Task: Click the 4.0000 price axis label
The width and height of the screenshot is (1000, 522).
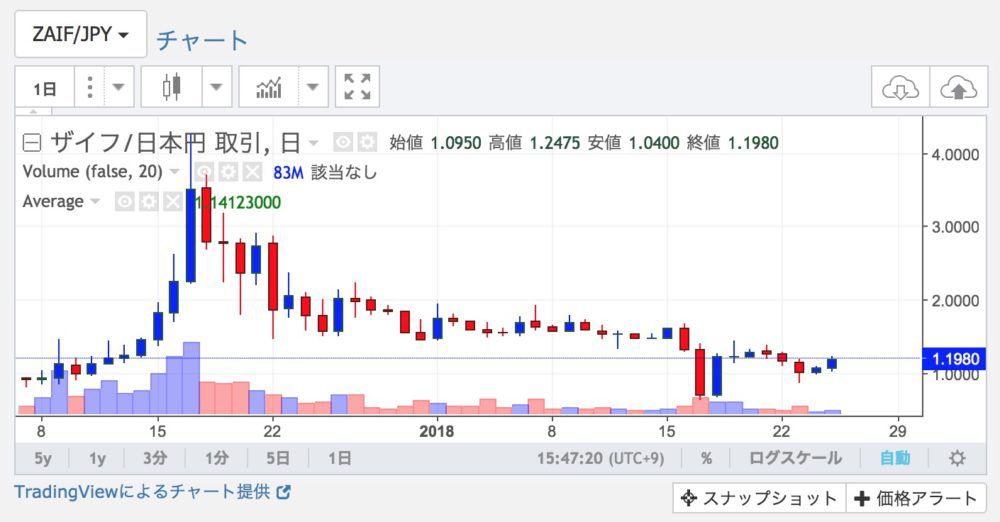Action: click(x=955, y=155)
